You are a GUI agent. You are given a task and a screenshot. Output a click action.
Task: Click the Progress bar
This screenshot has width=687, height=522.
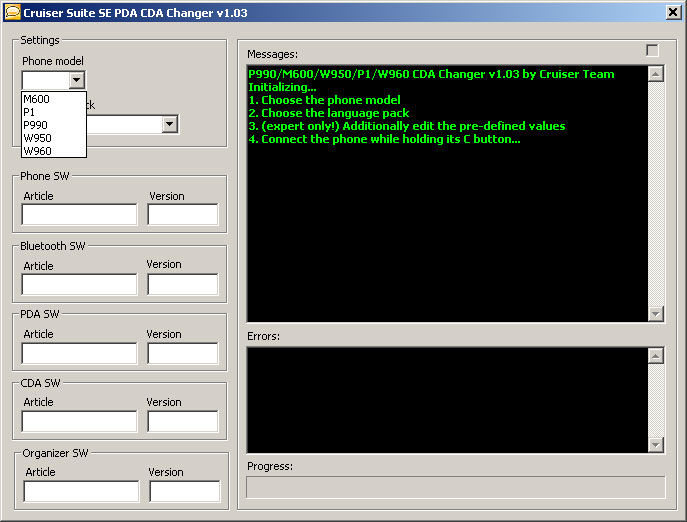pos(456,487)
